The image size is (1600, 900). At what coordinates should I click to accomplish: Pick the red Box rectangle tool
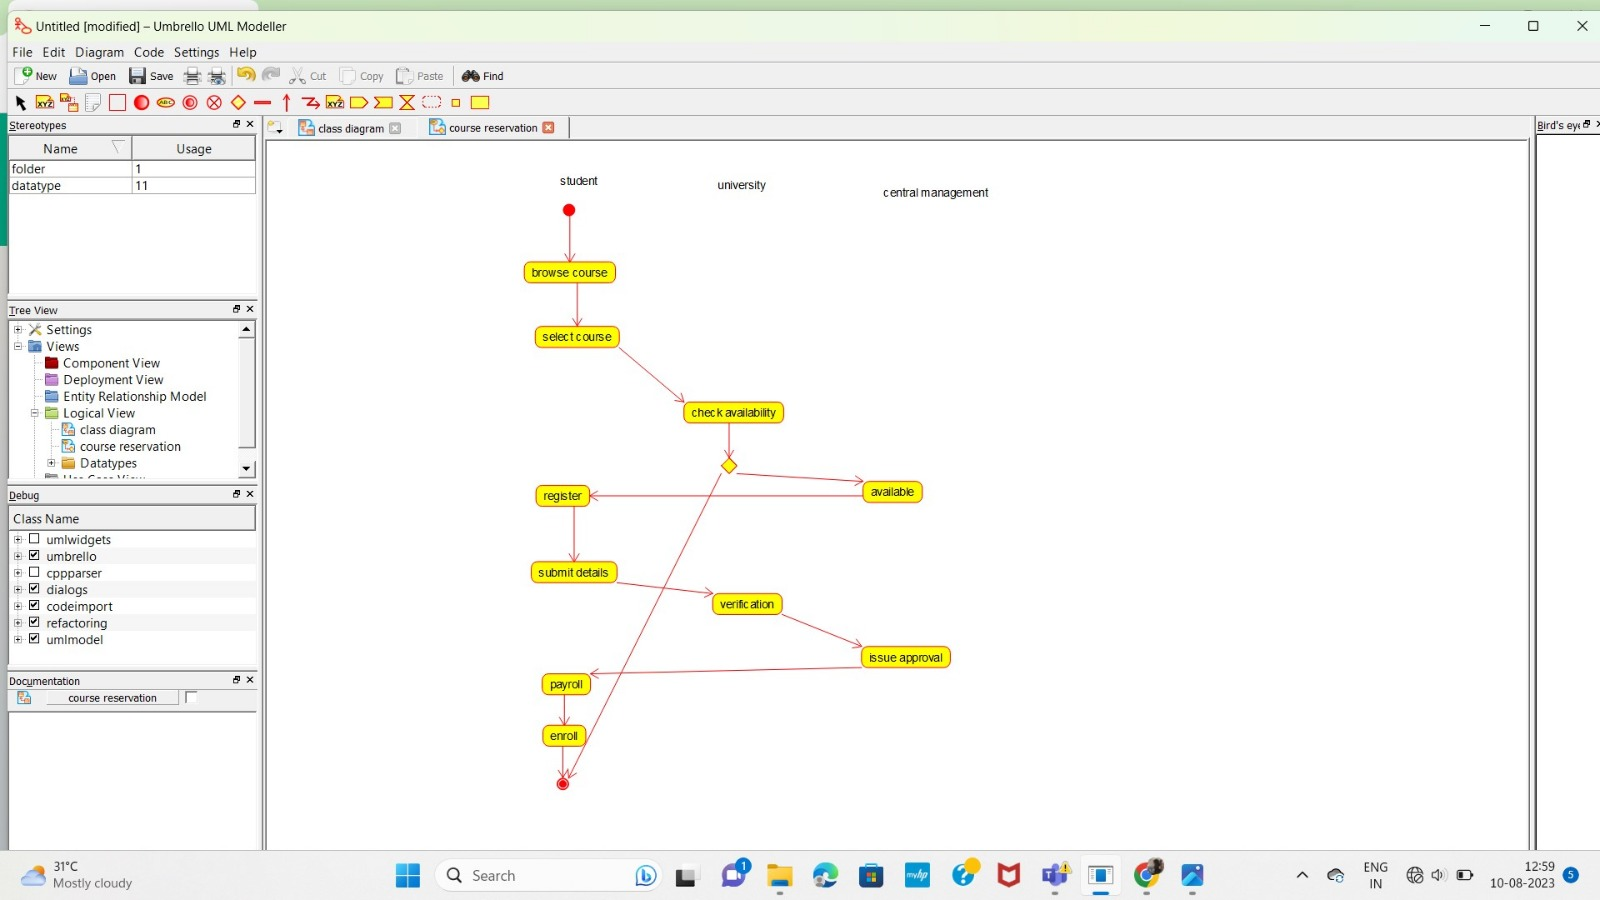(118, 103)
